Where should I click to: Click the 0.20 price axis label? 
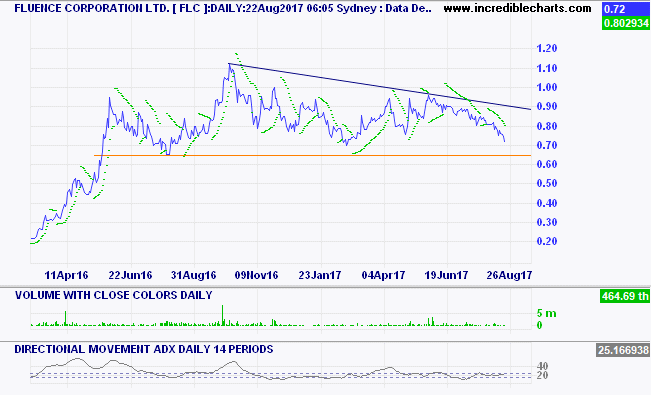(546, 241)
